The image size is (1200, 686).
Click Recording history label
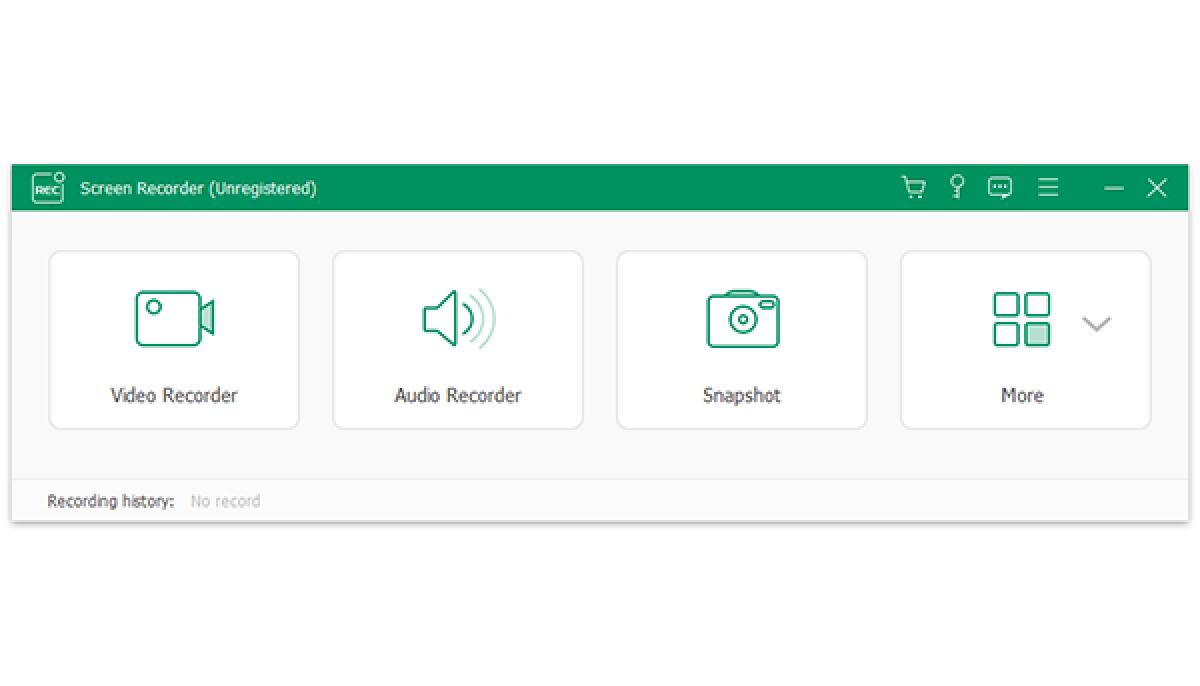(110, 501)
